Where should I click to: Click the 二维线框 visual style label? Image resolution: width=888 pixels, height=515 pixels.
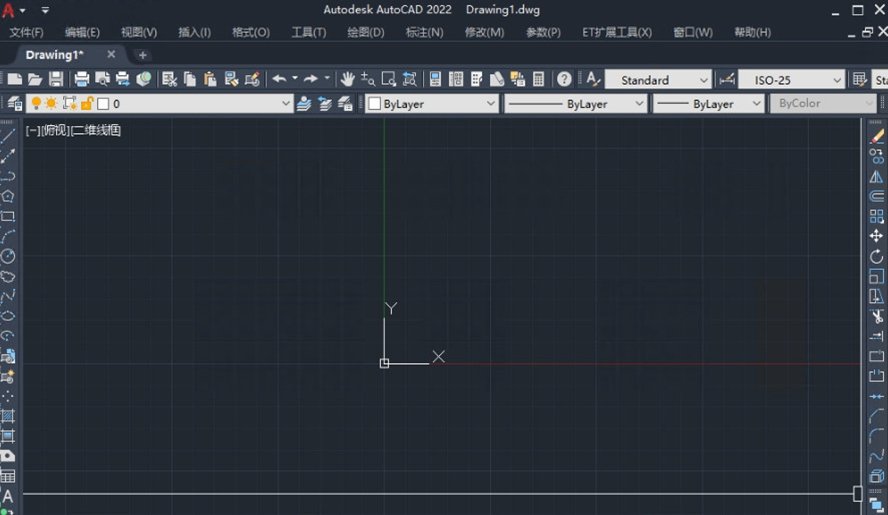pyautogui.click(x=96, y=130)
